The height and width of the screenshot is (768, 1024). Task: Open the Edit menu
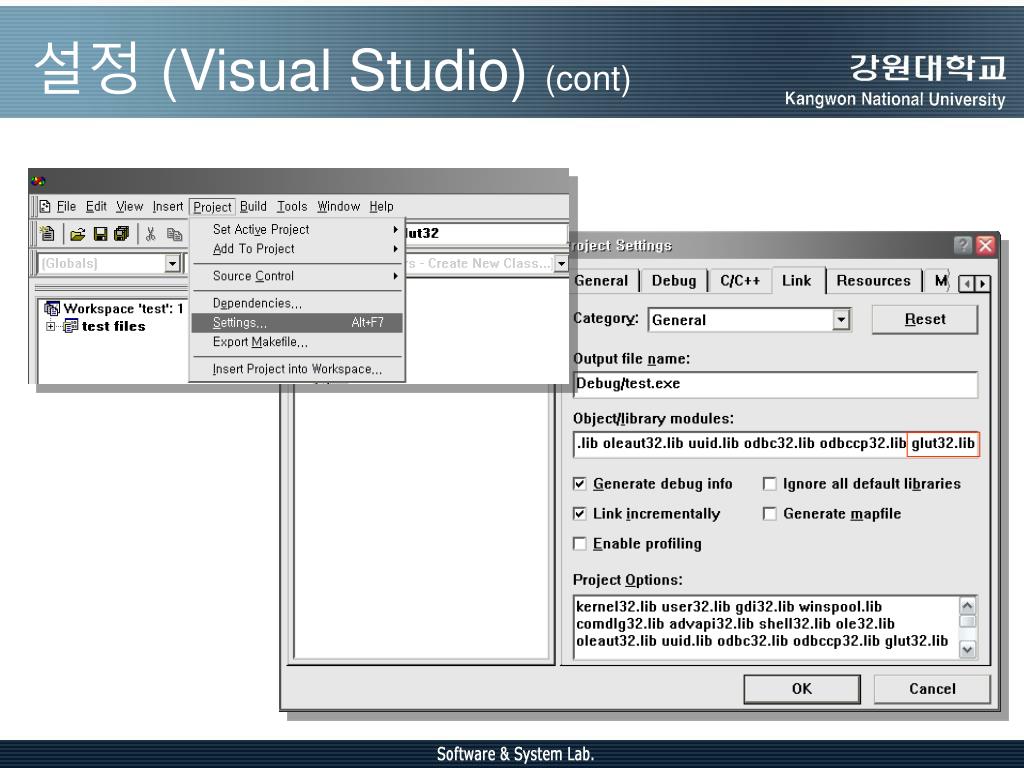coord(96,207)
